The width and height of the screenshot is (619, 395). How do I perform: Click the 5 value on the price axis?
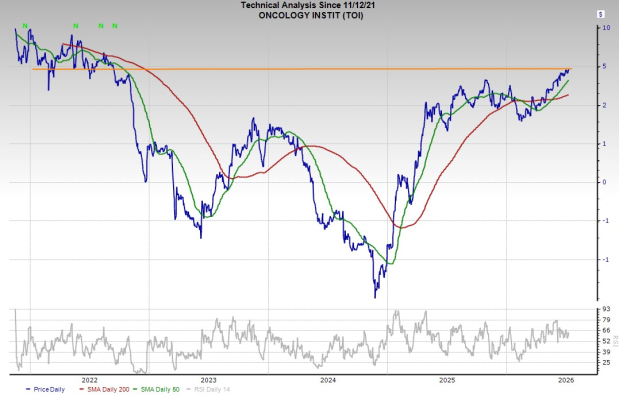(604, 66)
